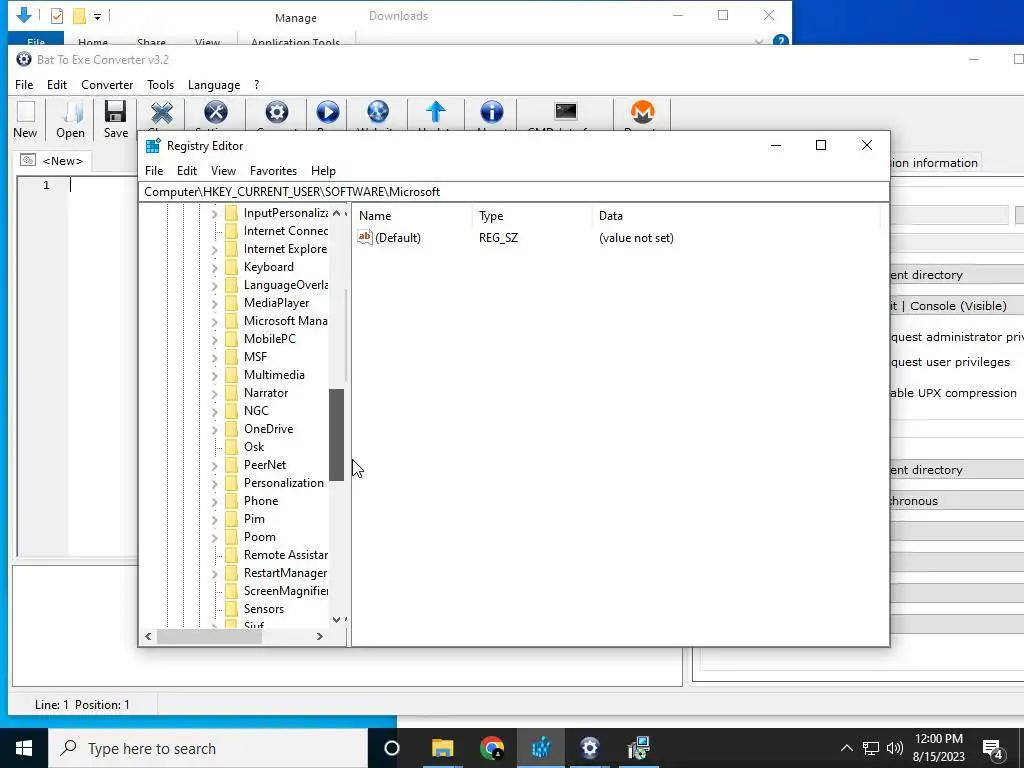Open the Language menu in Bat To Exe
Screen dimensions: 1024x768
tap(214, 85)
